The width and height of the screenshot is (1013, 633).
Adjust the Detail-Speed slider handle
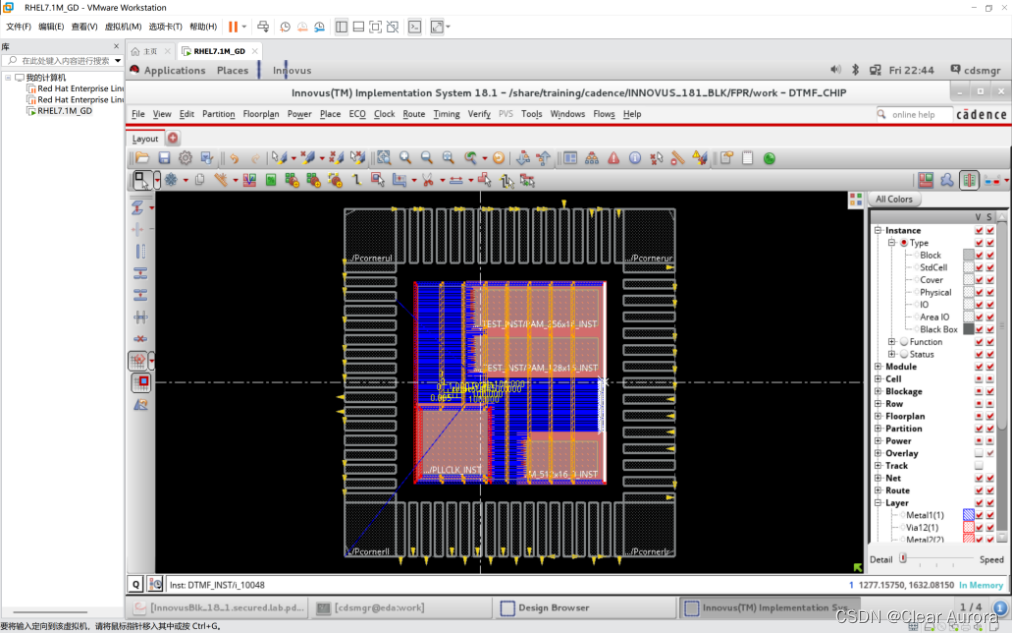point(903,558)
